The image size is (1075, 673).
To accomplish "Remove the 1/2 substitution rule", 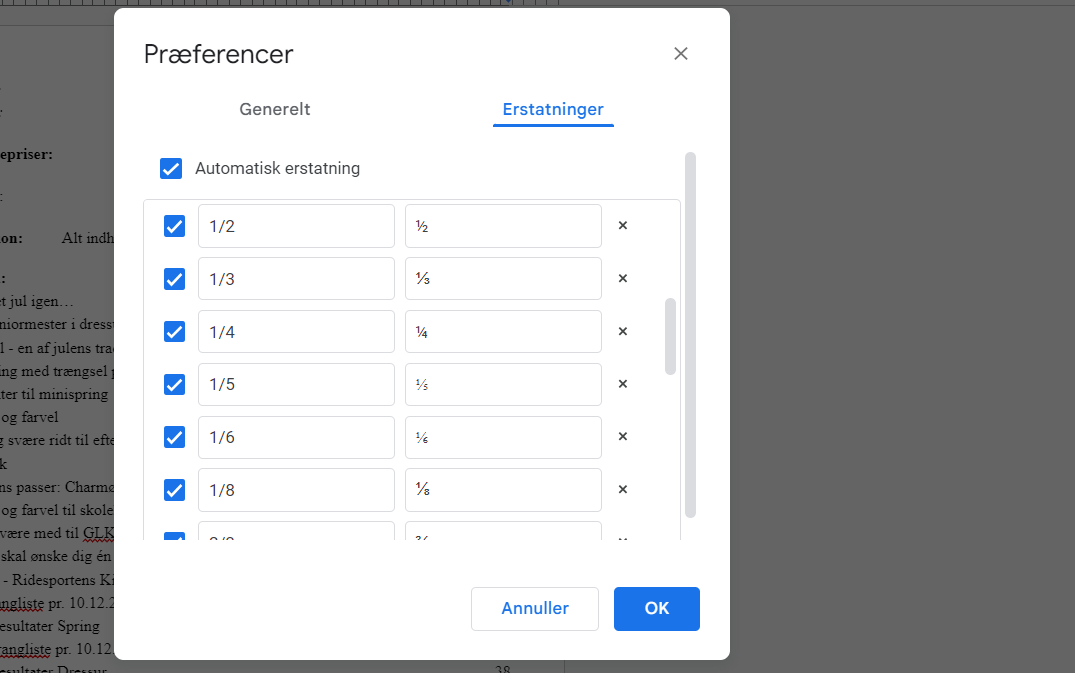I will click(622, 226).
